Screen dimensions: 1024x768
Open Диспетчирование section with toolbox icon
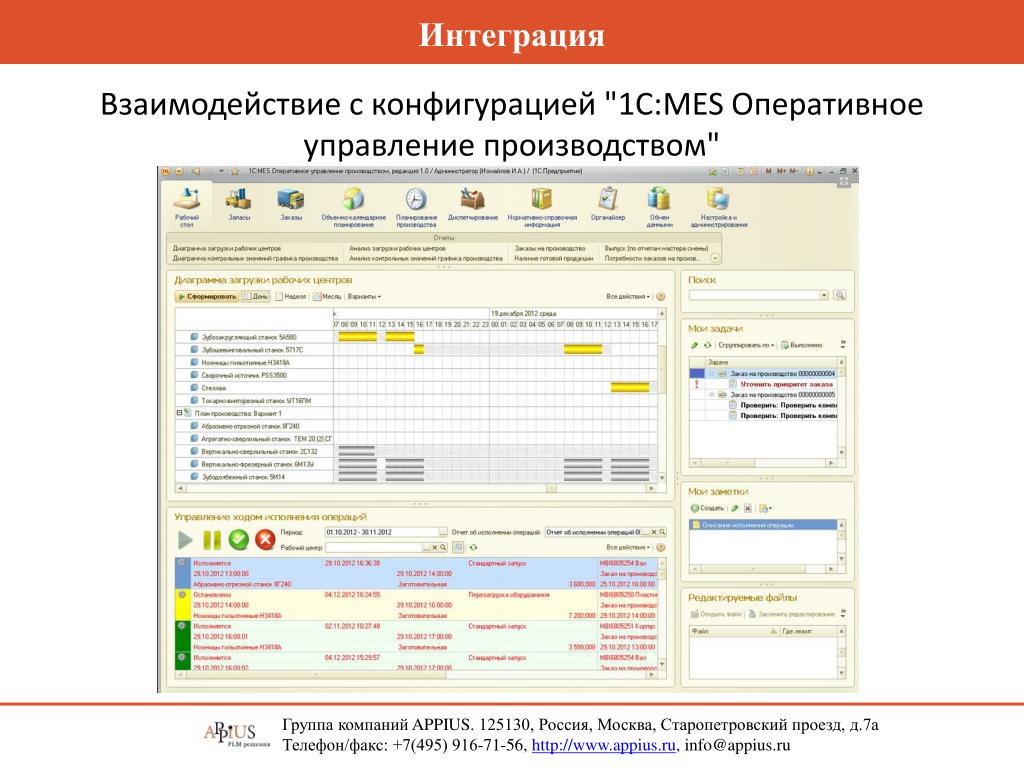(x=472, y=204)
